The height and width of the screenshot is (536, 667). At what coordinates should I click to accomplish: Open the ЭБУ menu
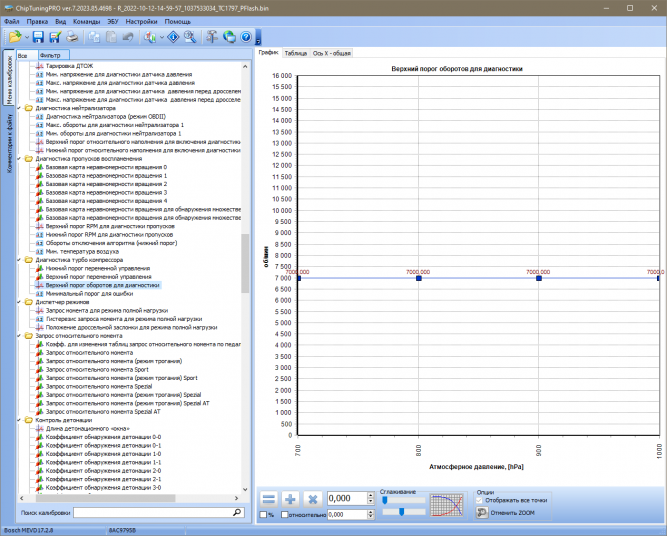click(113, 21)
